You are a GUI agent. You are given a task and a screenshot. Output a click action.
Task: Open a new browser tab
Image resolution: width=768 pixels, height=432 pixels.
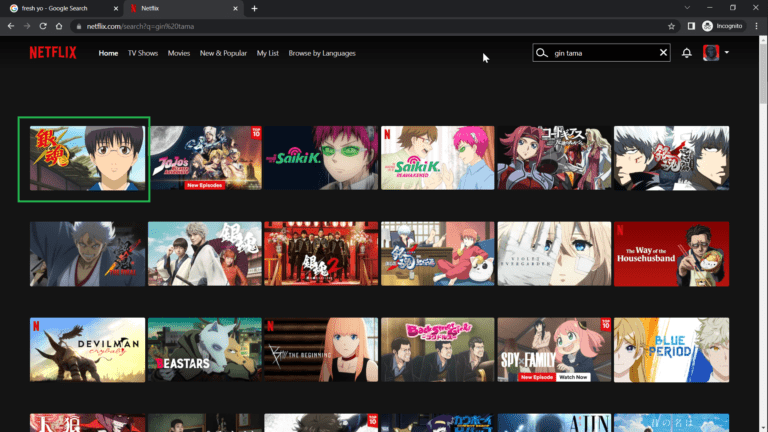point(254,8)
